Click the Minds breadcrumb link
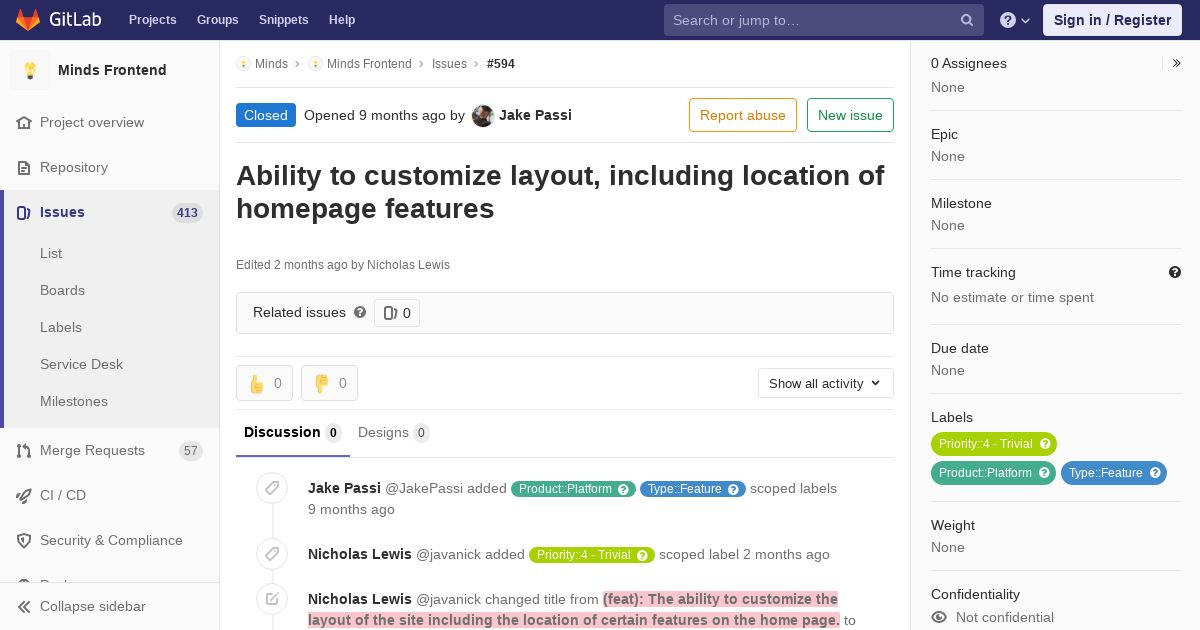 (271, 63)
